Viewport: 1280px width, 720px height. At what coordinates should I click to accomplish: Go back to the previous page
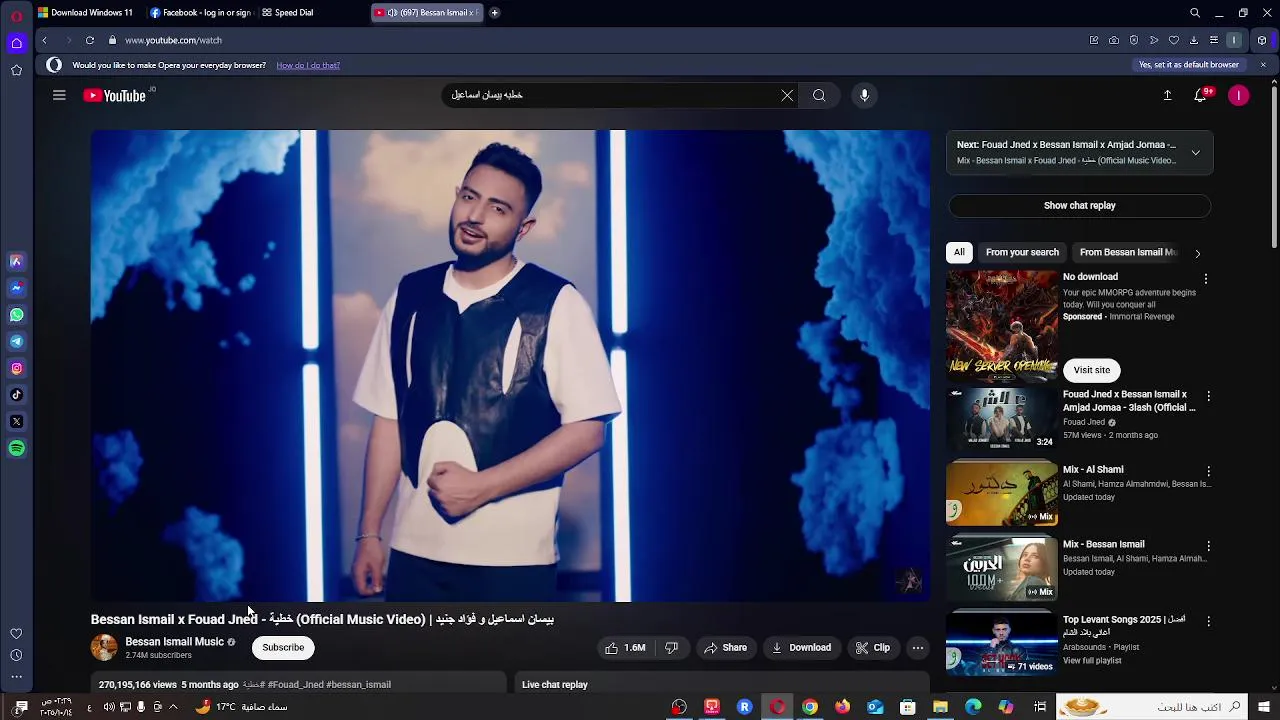coord(44,40)
